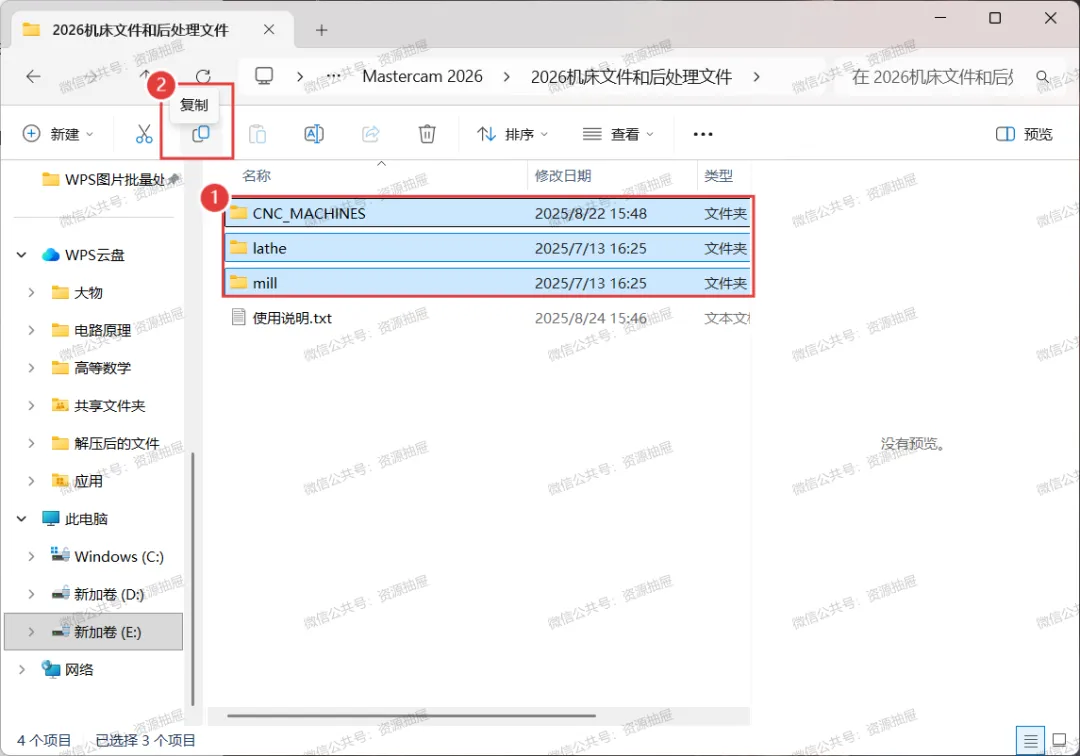
Task: Select the lathe folder icon
Action: click(x=238, y=247)
